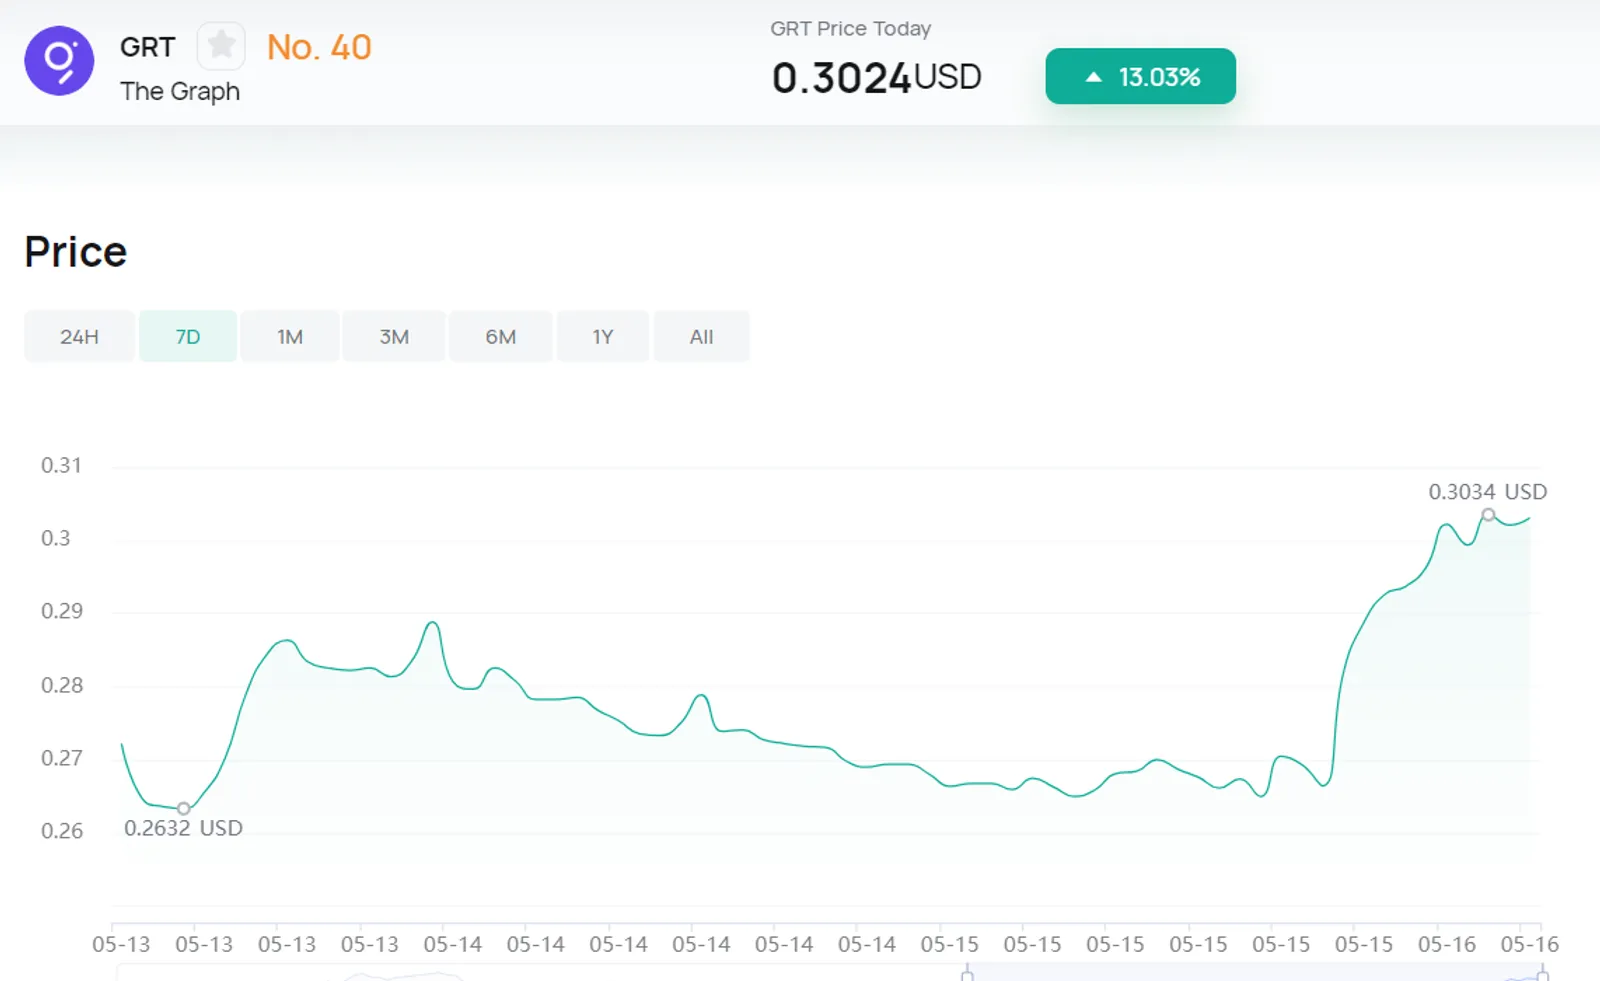Screen dimensions: 1600x981
Task: Click the up arrow in the change badge
Action: point(1093,77)
